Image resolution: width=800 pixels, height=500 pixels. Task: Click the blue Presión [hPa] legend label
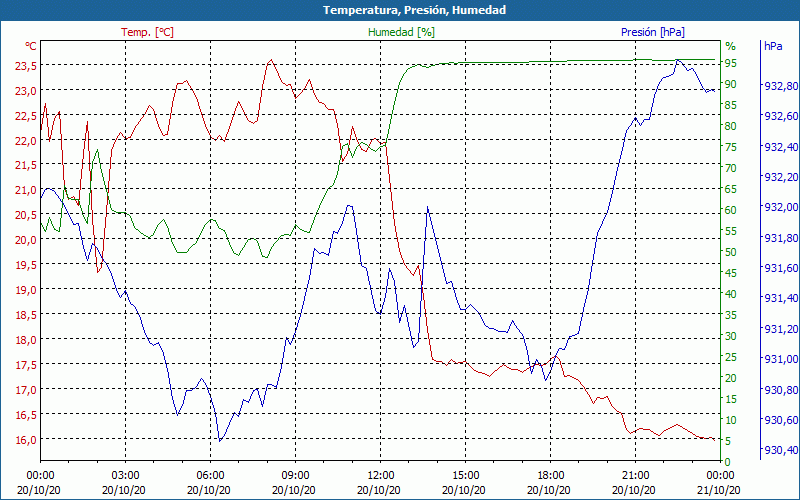coord(653,32)
